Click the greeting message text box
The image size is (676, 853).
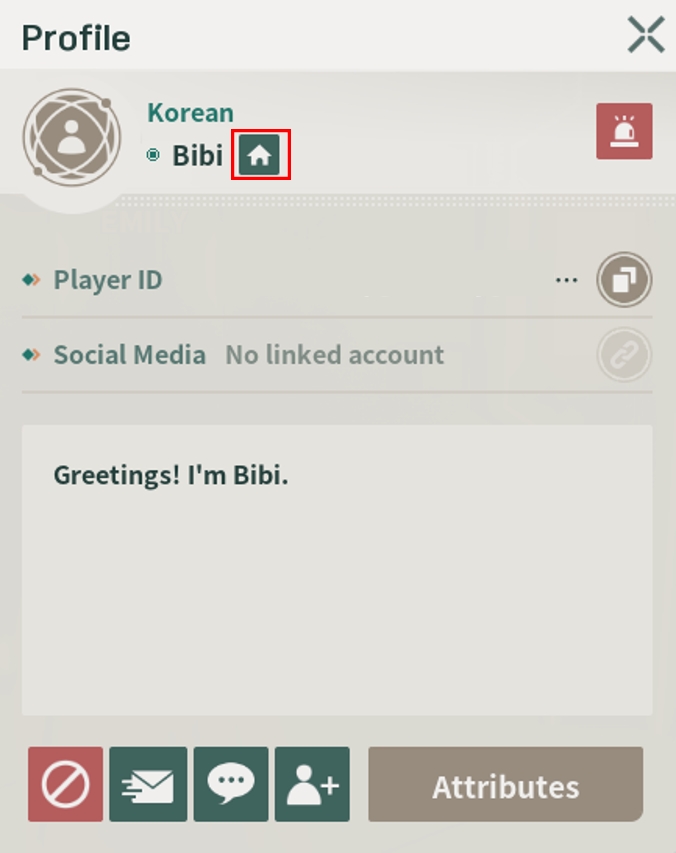pyautogui.click(x=337, y=570)
